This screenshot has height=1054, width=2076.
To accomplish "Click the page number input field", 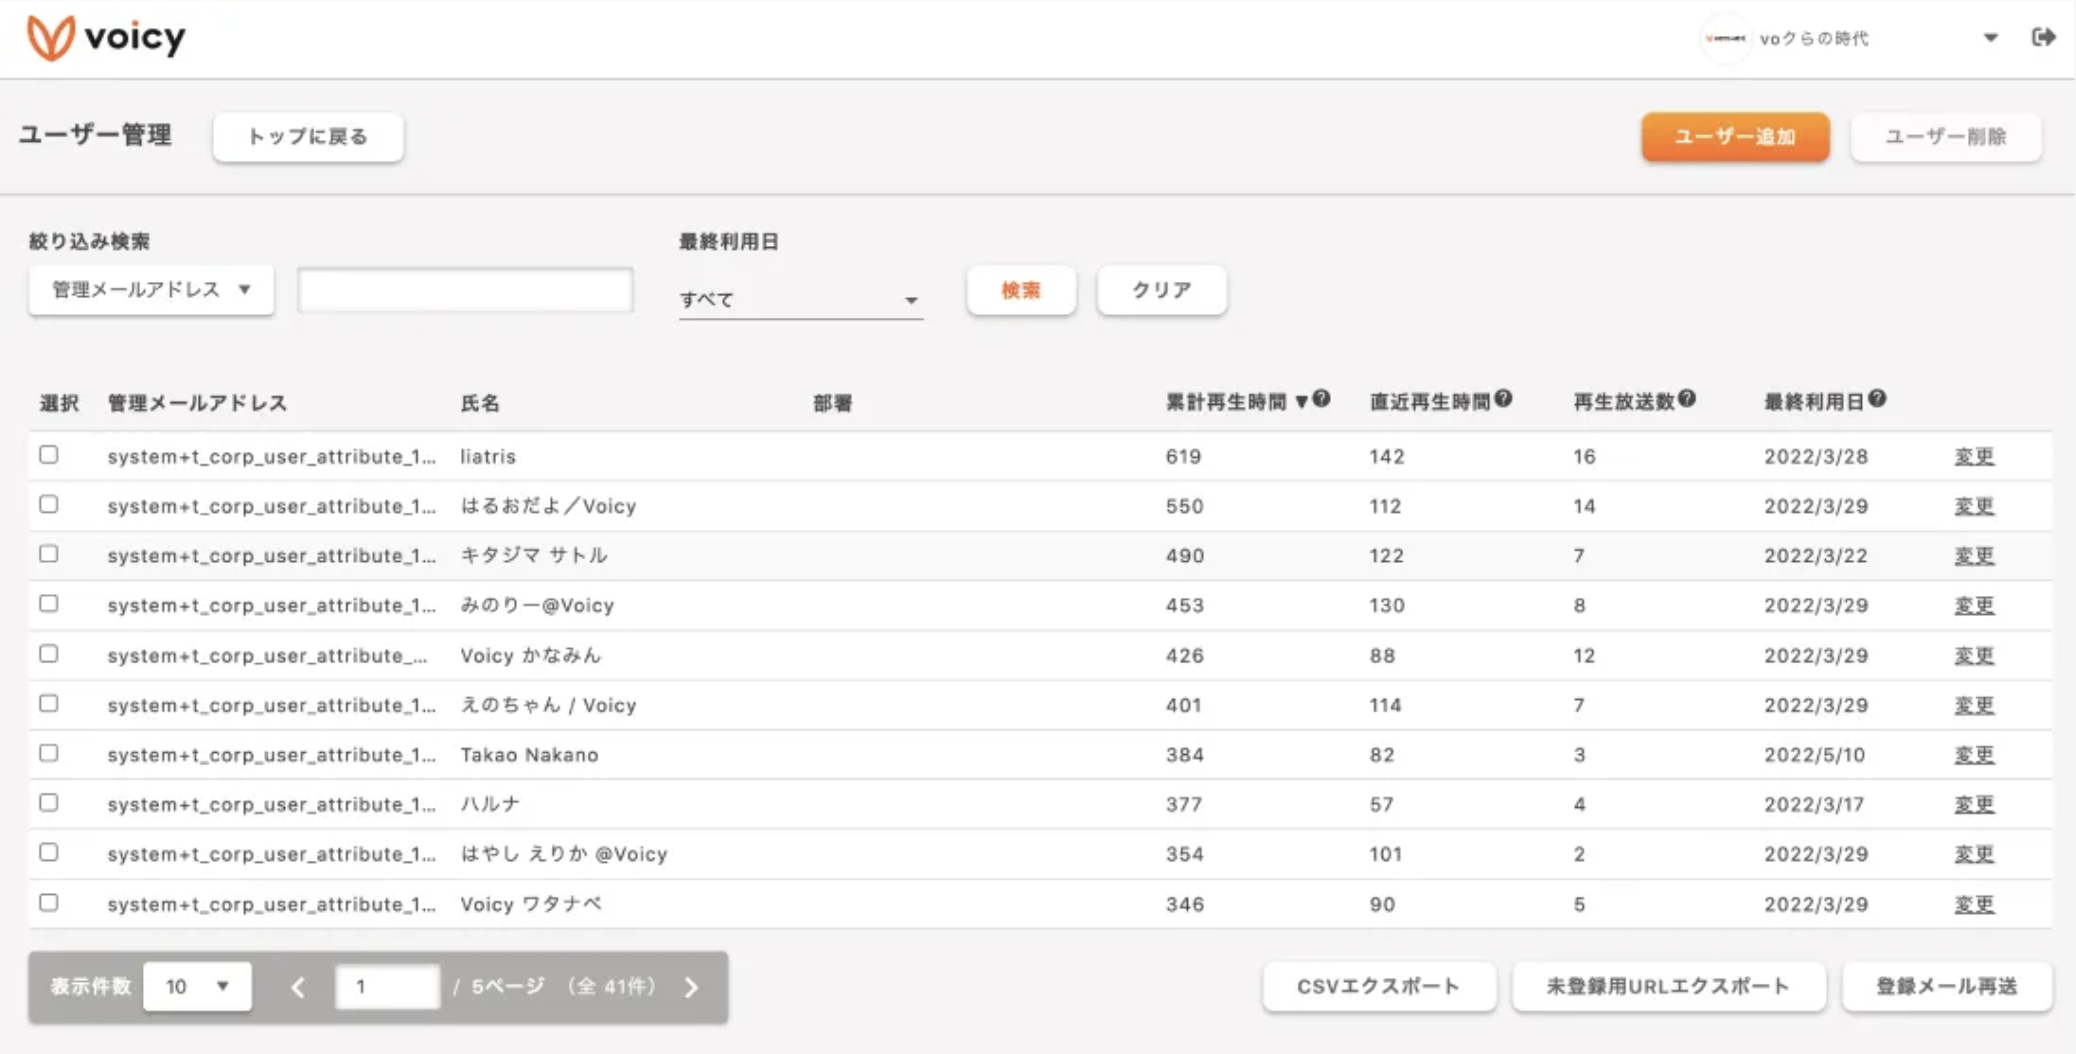I will point(387,986).
